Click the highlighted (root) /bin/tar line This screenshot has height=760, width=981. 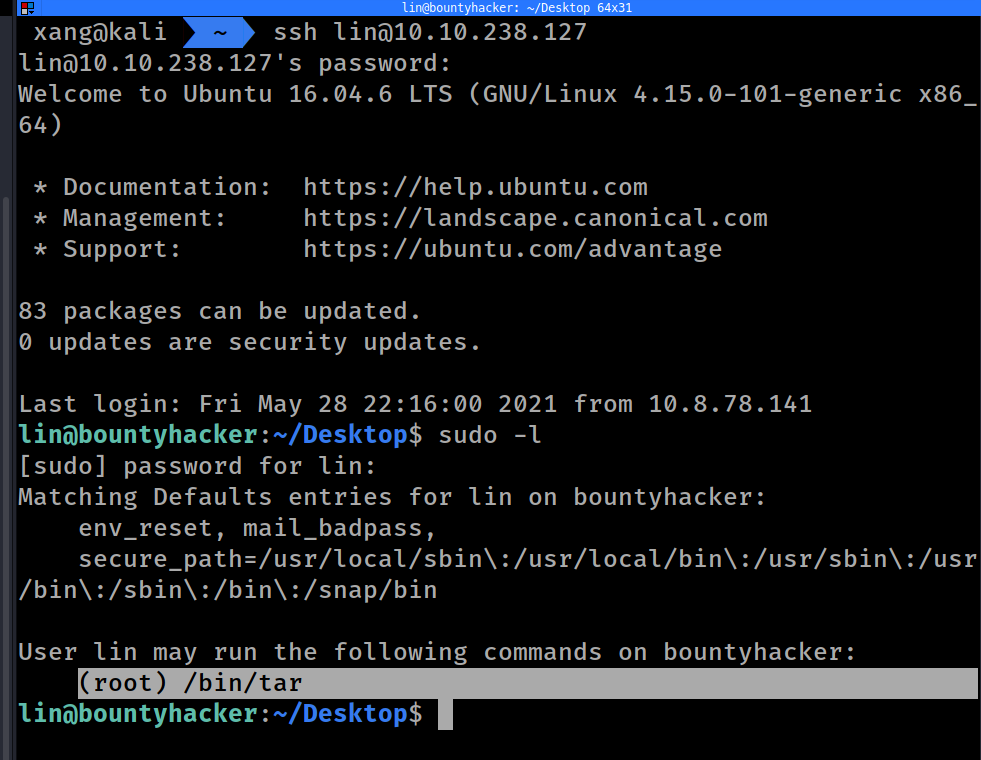pyautogui.click(x=190, y=684)
